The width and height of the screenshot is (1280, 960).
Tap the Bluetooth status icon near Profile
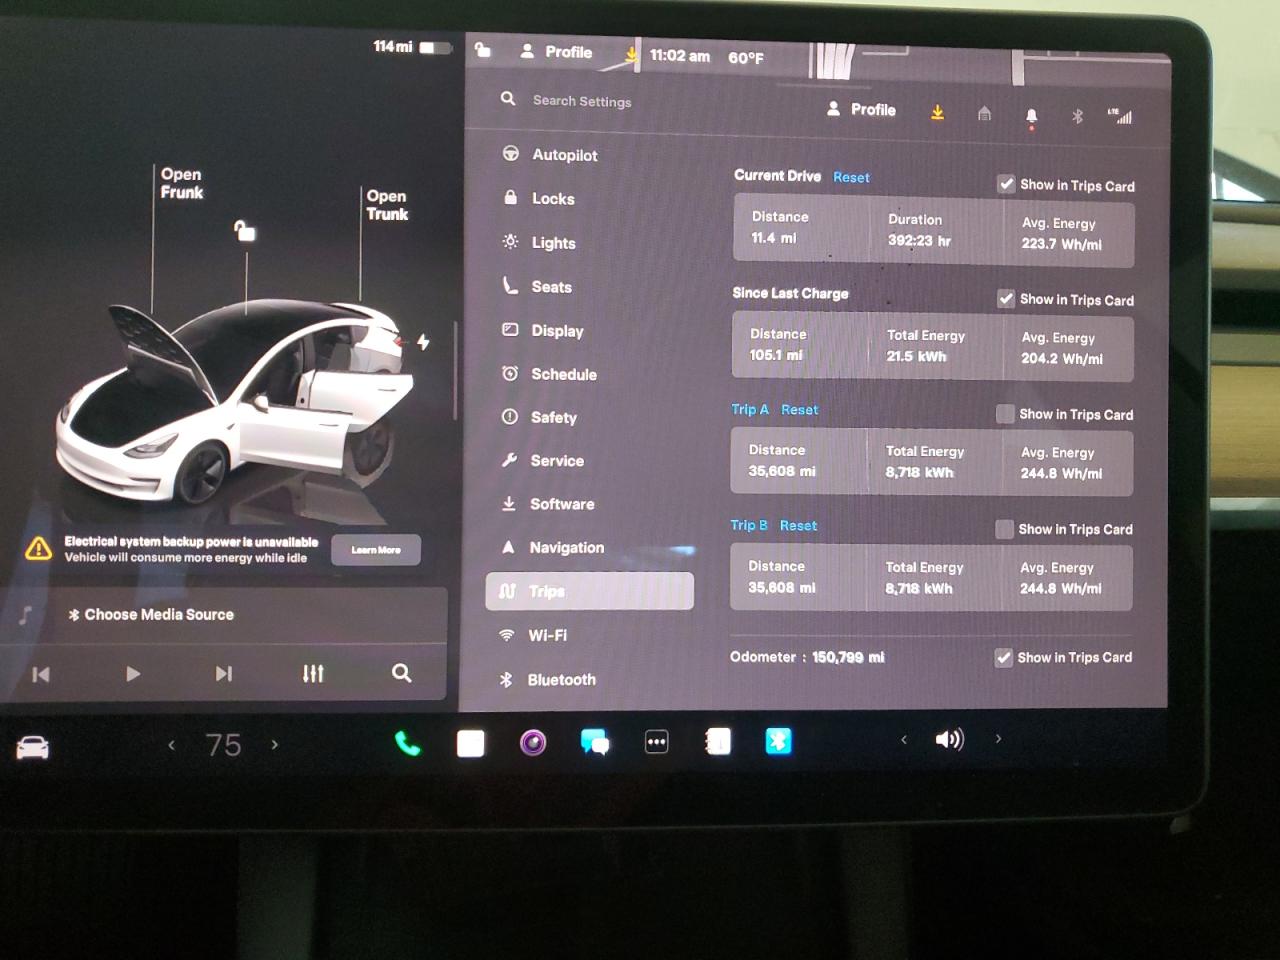1077,116
